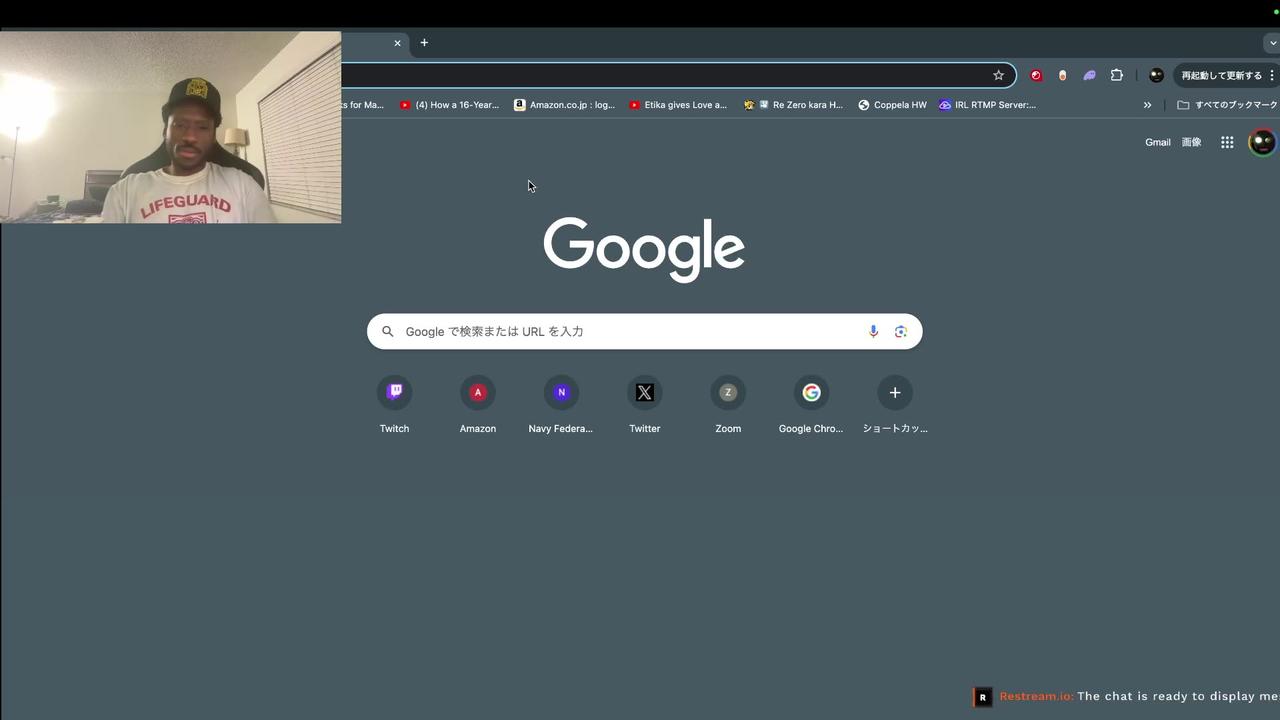The height and width of the screenshot is (720, 1280).
Task: Start voice search with microphone icon
Action: [x=873, y=332]
